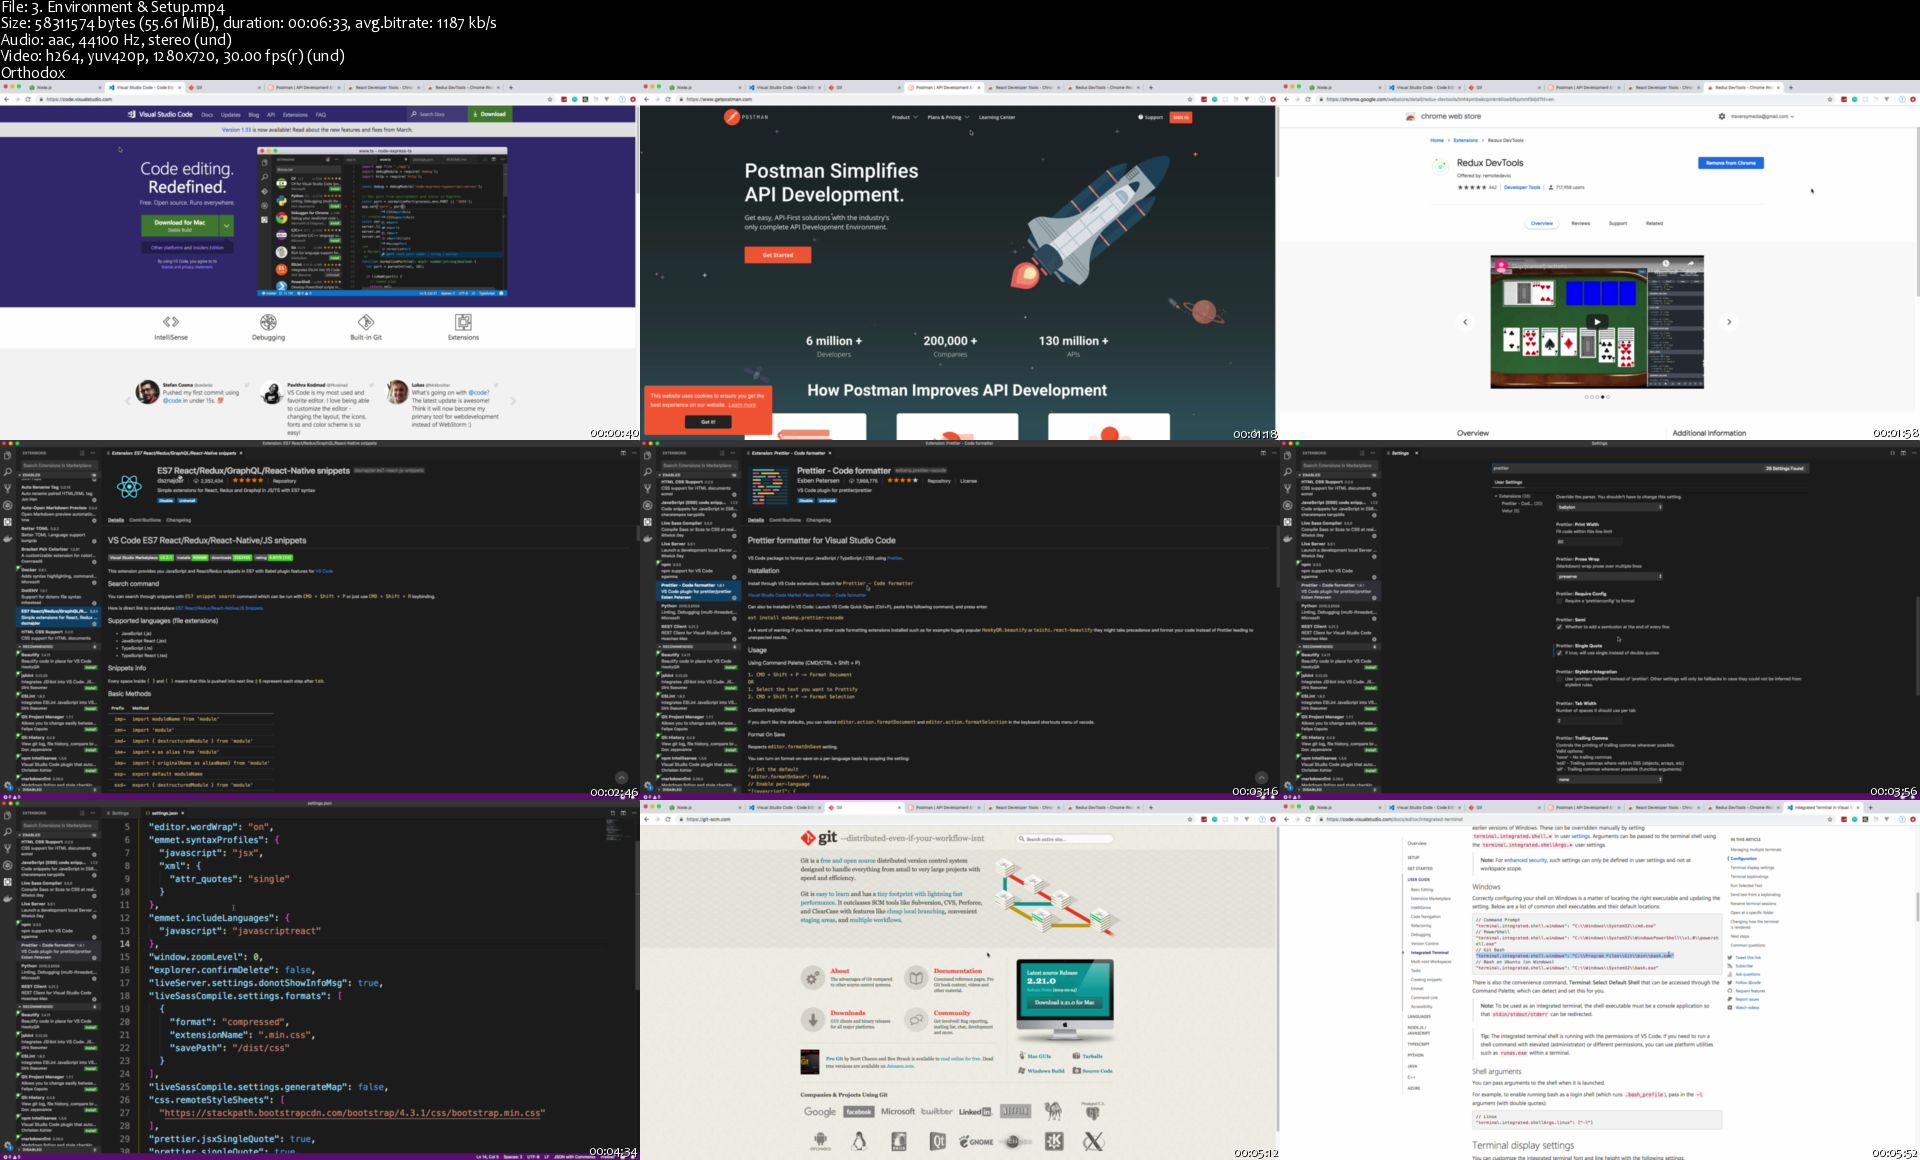Open Docker whale icon in ES7 snippets frame

pyautogui.click(x=8, y=539)
